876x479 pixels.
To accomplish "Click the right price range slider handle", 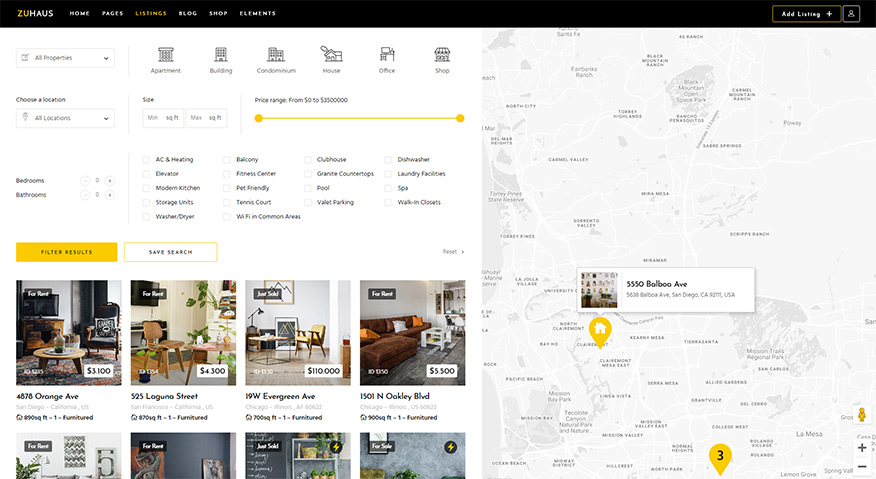I will 460,118.
